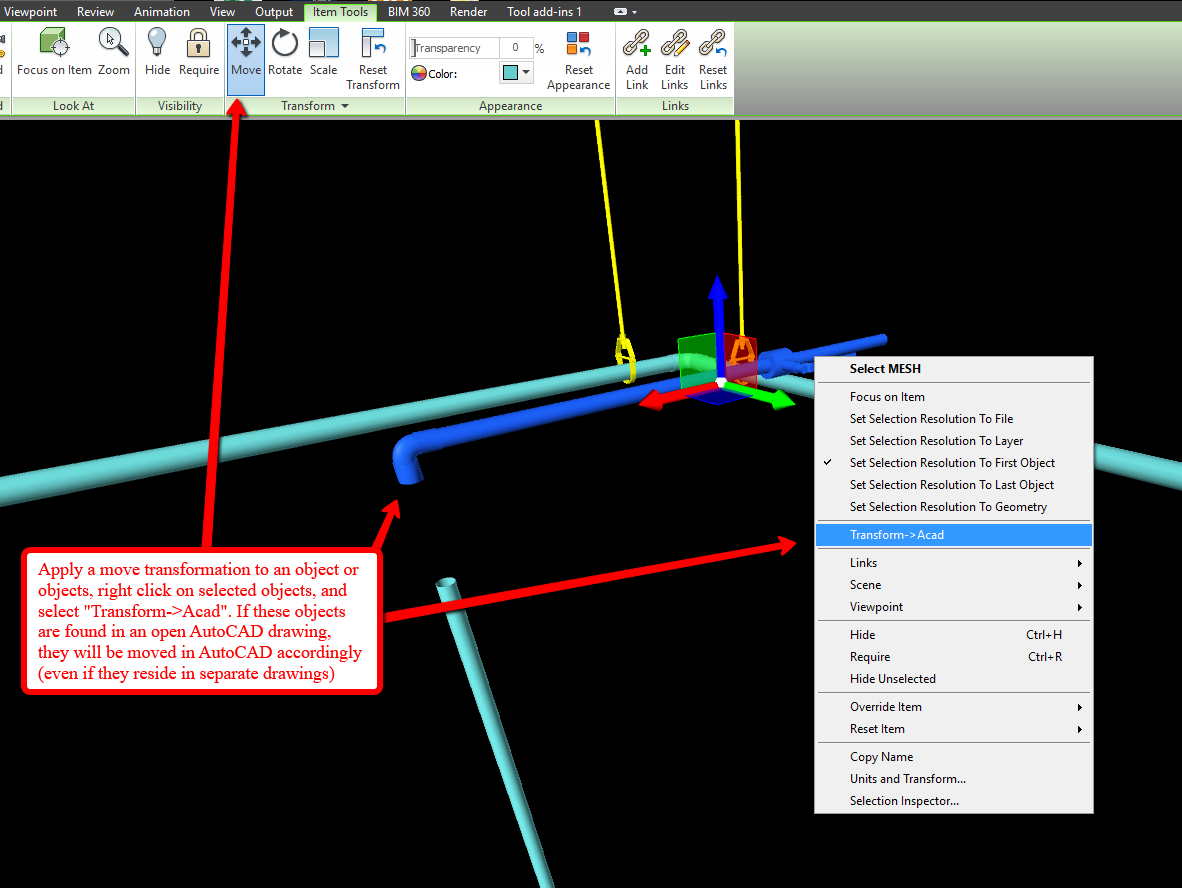Screen dimensions: 1182x888
Task: Check Set Selection Resolution To First Object
Action: click(x=952, y=463)
